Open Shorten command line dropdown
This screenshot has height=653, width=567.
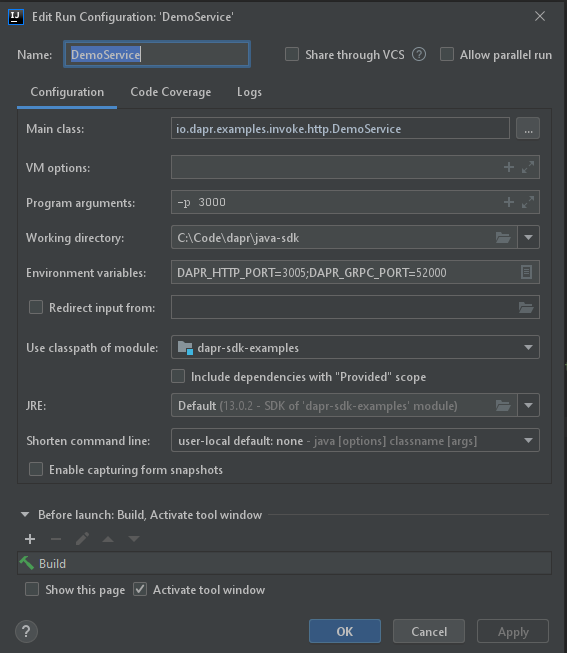click(528, 441)
